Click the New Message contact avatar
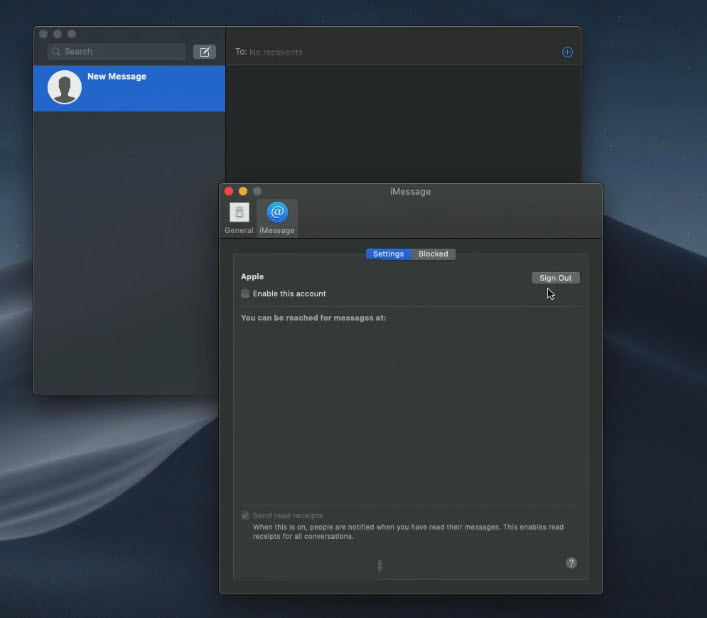The image size is (707, 618). pos(64,87)
